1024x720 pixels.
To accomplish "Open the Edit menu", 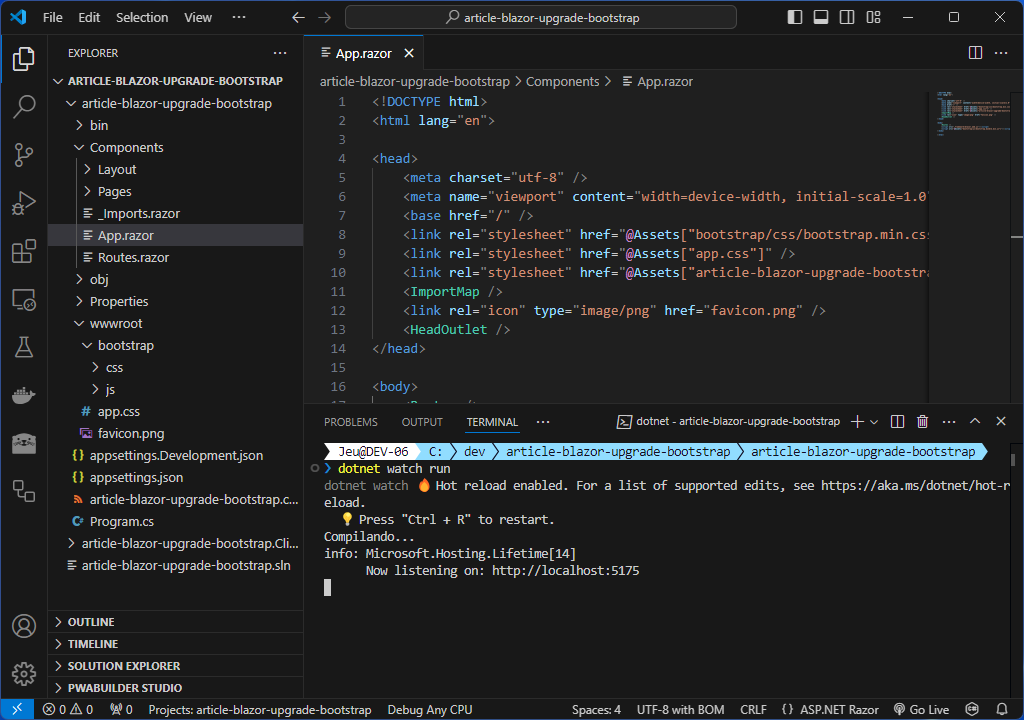I will [89, 18].
